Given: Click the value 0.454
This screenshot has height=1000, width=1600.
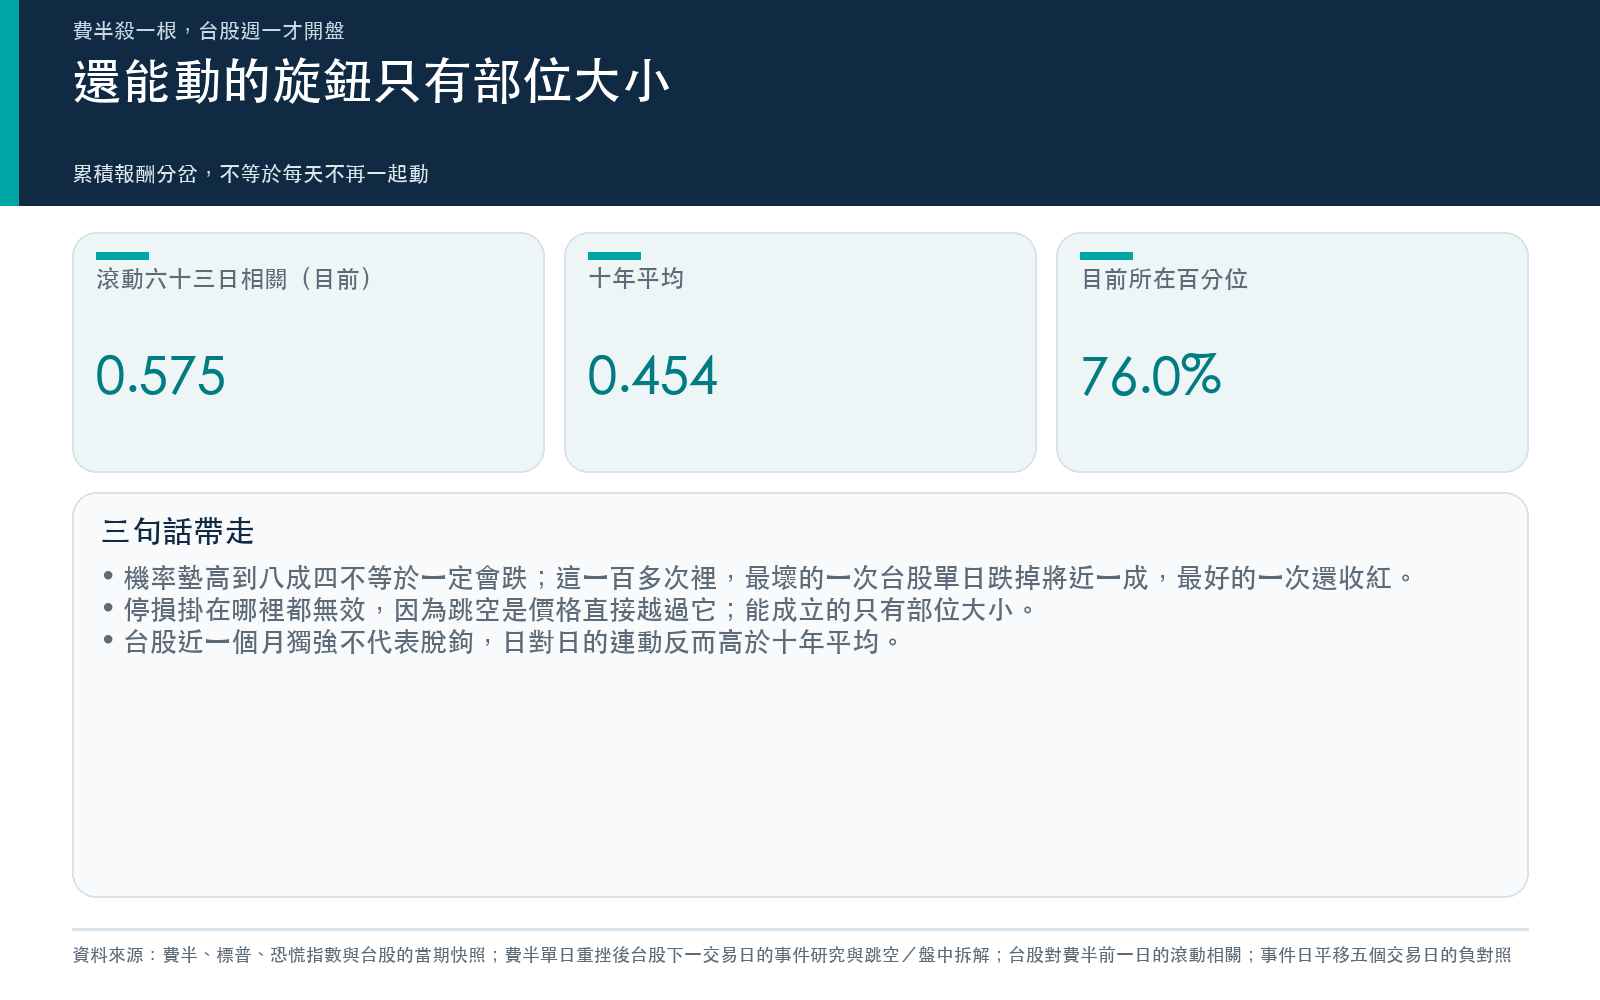Looking at the screenshot, I should [653, 376].
